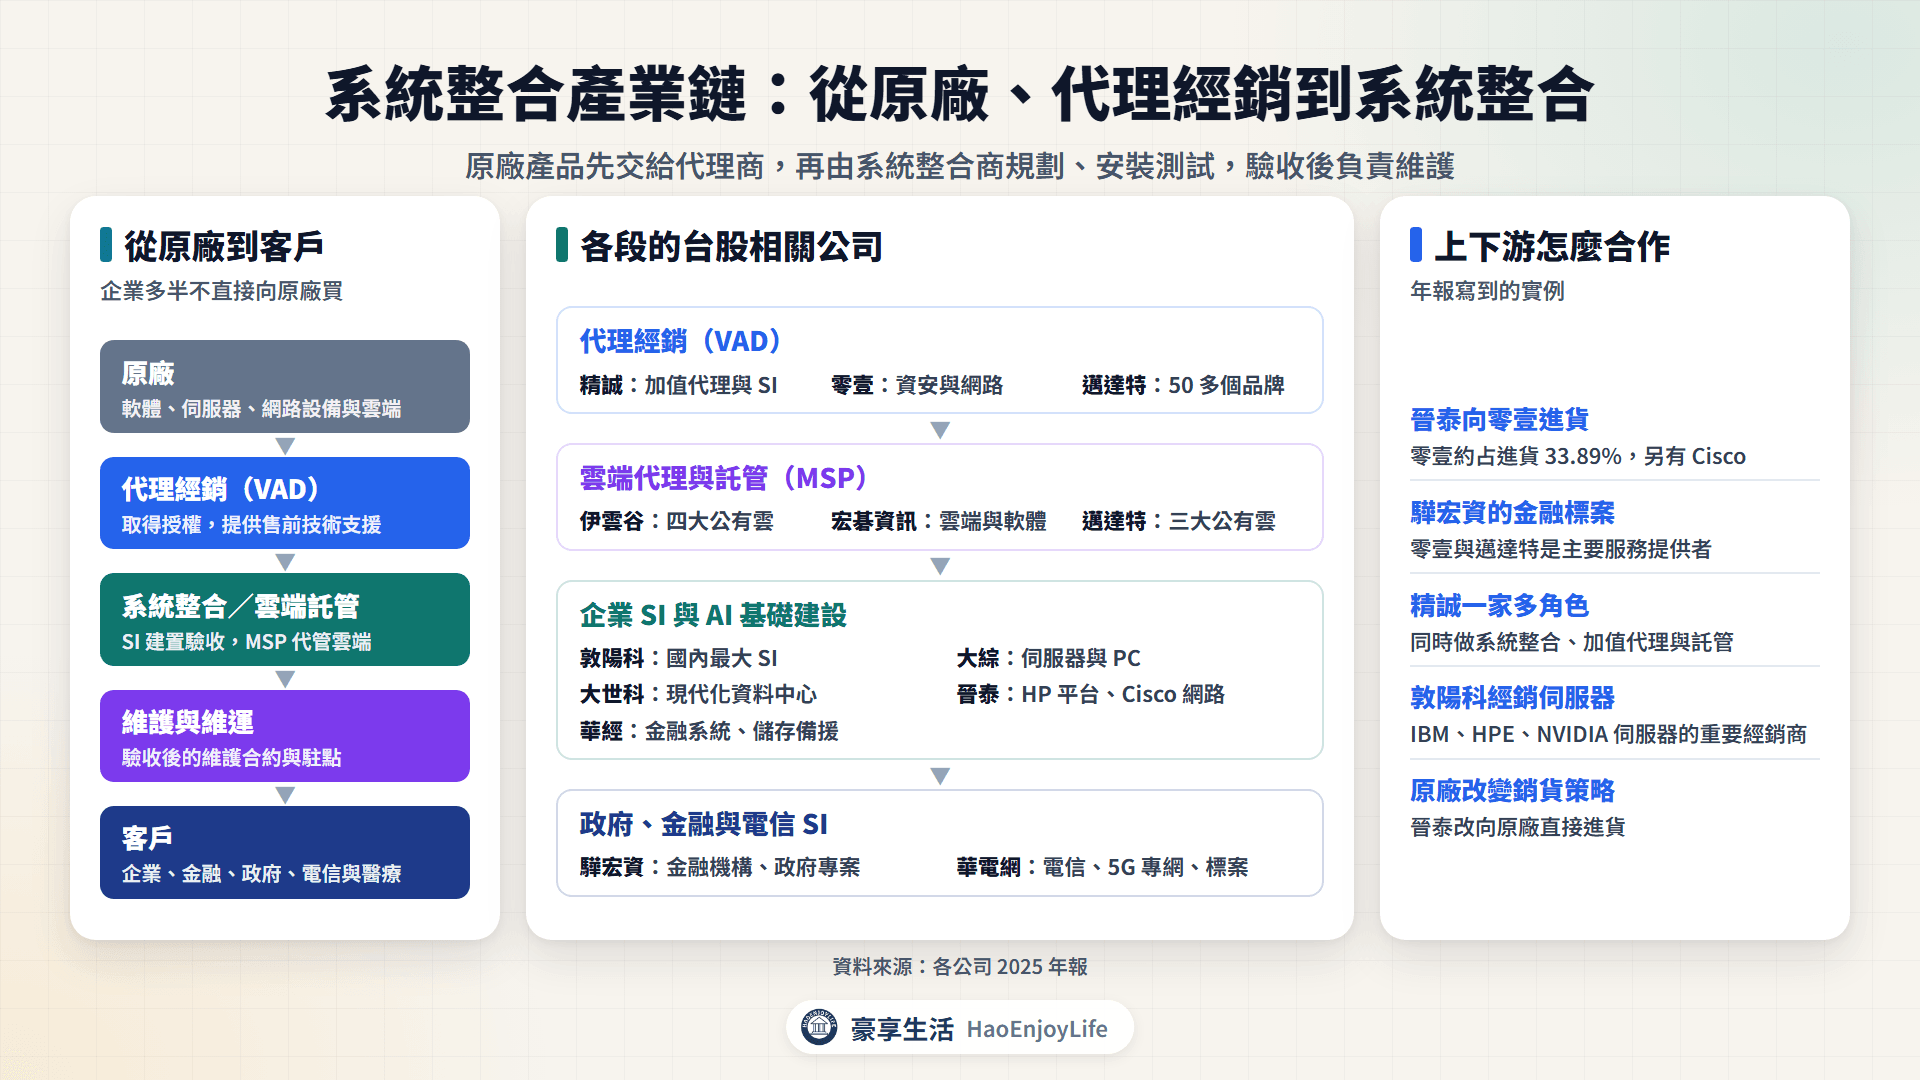Click 邁達特：50 多個品牌 text
The height and width of the screenshot is (1080, 1920).
tap(1183, 385)
